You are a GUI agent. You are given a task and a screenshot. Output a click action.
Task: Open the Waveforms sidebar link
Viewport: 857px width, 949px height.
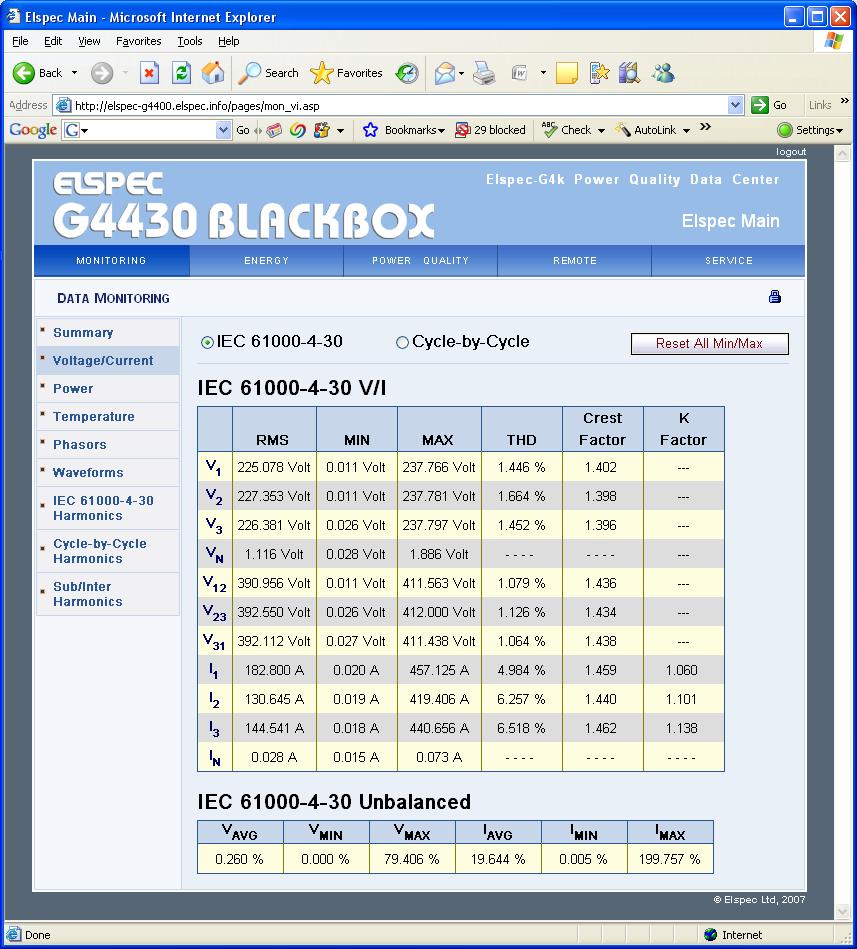click(x=88, y=472)
